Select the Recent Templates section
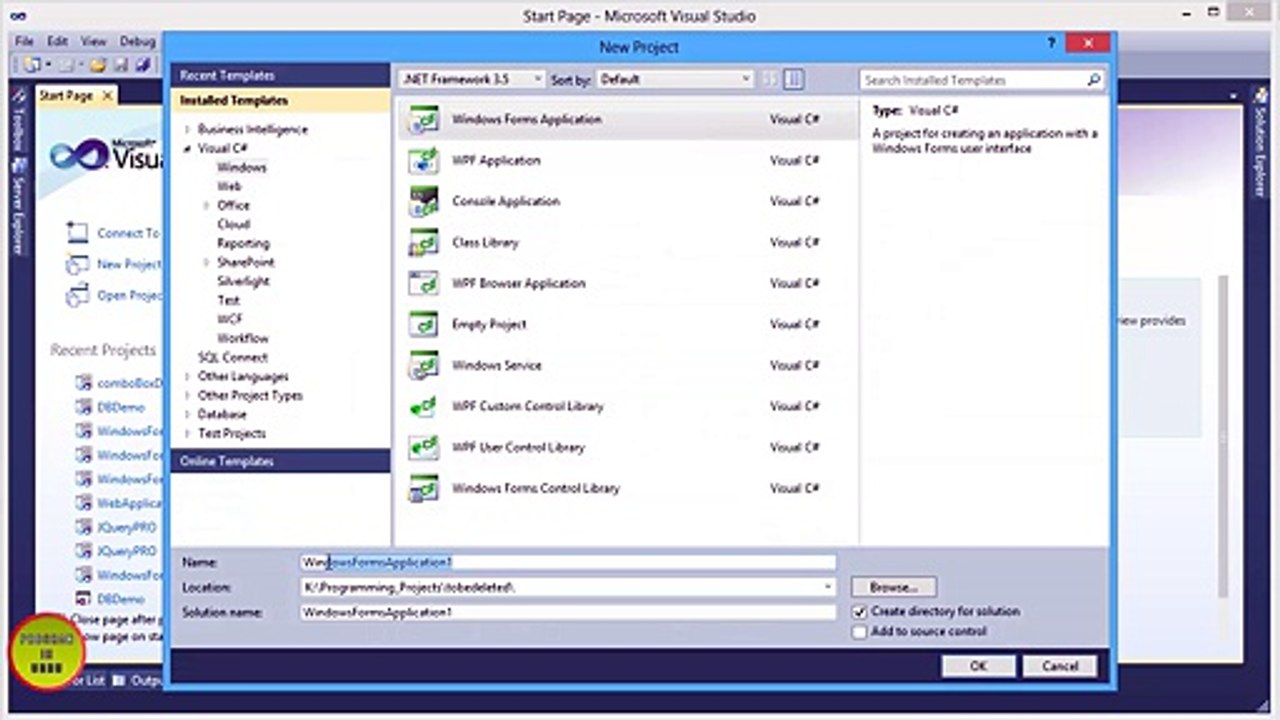 [x=280, y=75]
